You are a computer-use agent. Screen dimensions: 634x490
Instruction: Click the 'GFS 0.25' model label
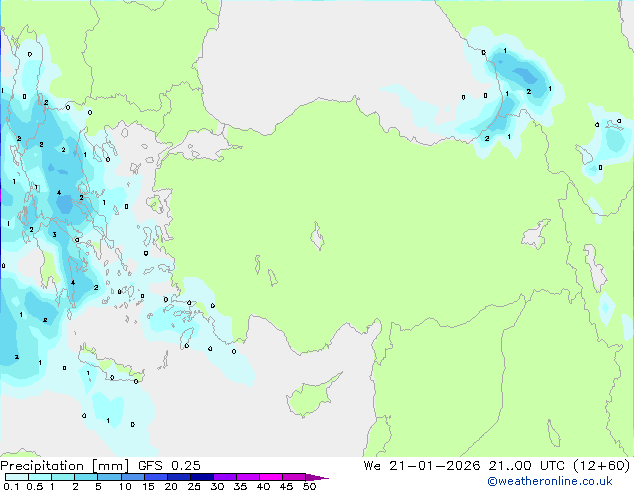tap(169, 466)
